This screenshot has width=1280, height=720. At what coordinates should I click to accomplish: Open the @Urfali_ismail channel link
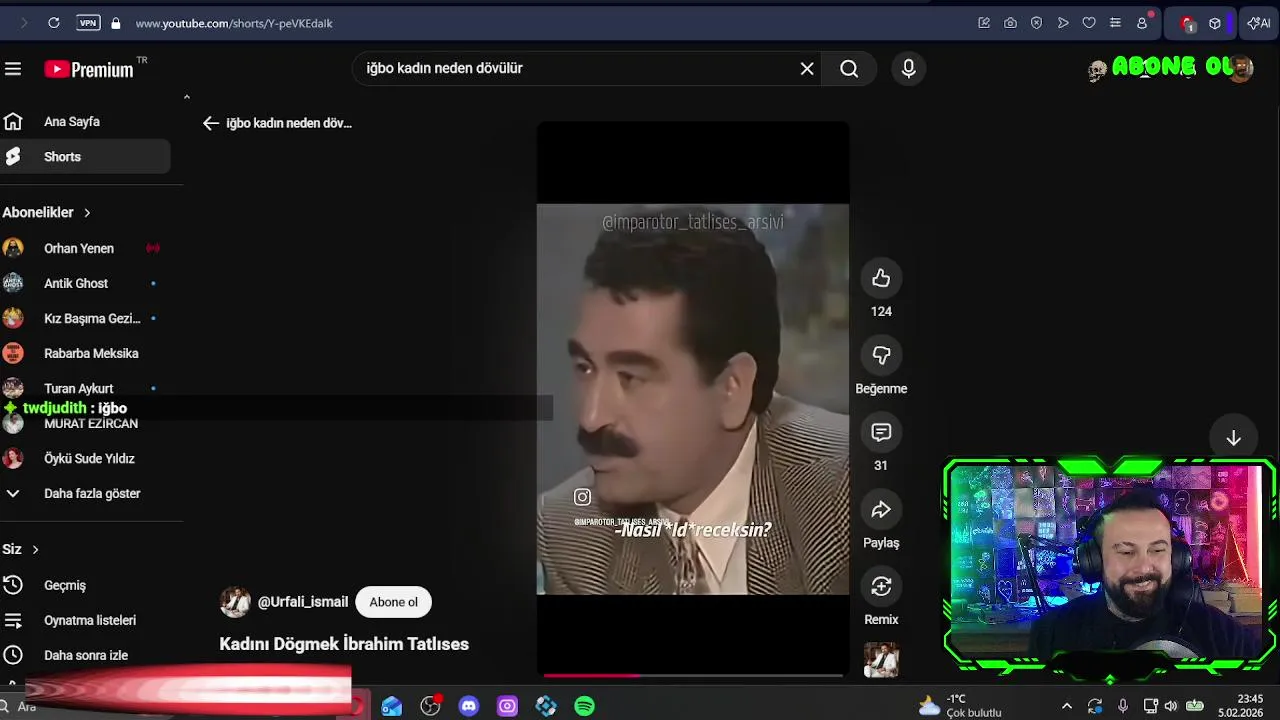[303, 602]
